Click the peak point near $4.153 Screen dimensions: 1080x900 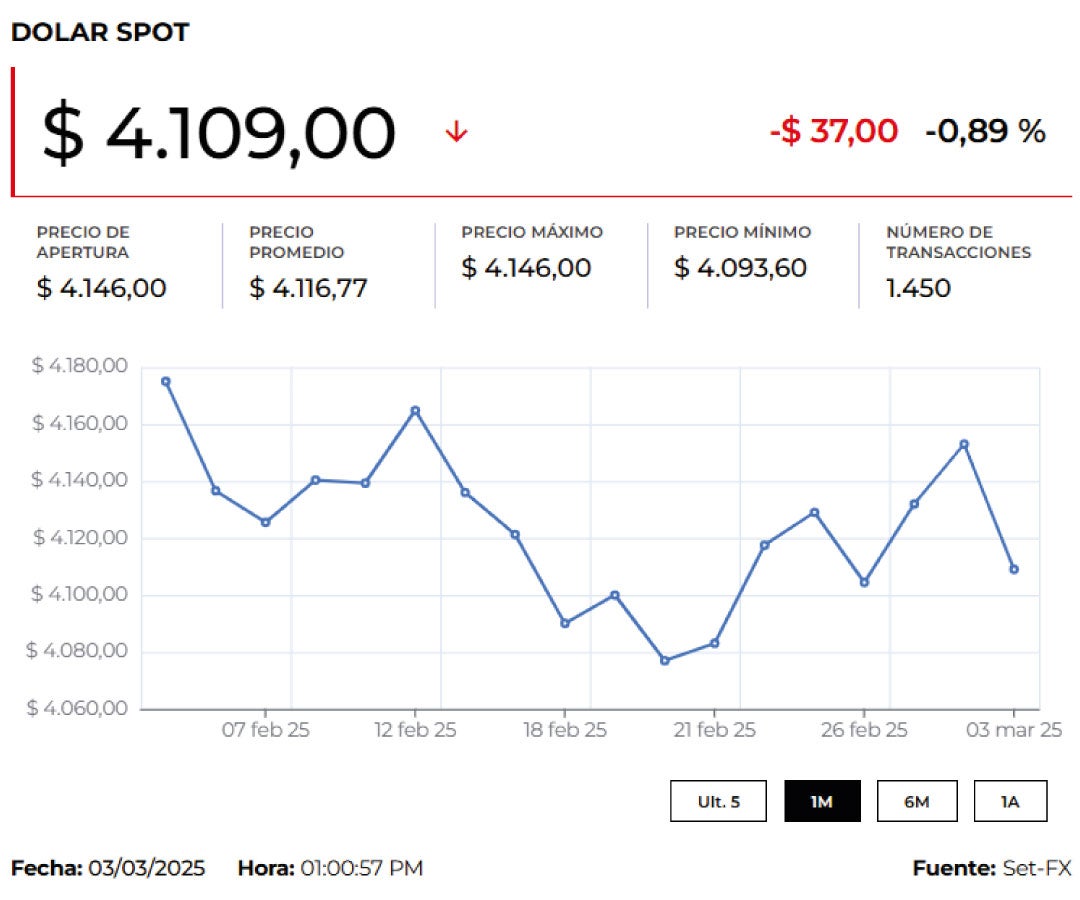964,444
